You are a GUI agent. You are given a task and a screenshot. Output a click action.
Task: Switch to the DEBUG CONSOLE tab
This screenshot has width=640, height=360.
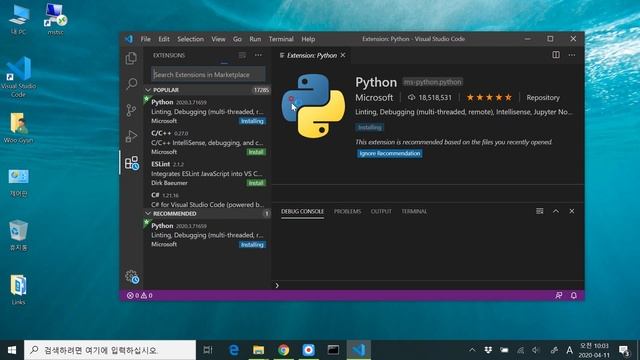point(302,211)
